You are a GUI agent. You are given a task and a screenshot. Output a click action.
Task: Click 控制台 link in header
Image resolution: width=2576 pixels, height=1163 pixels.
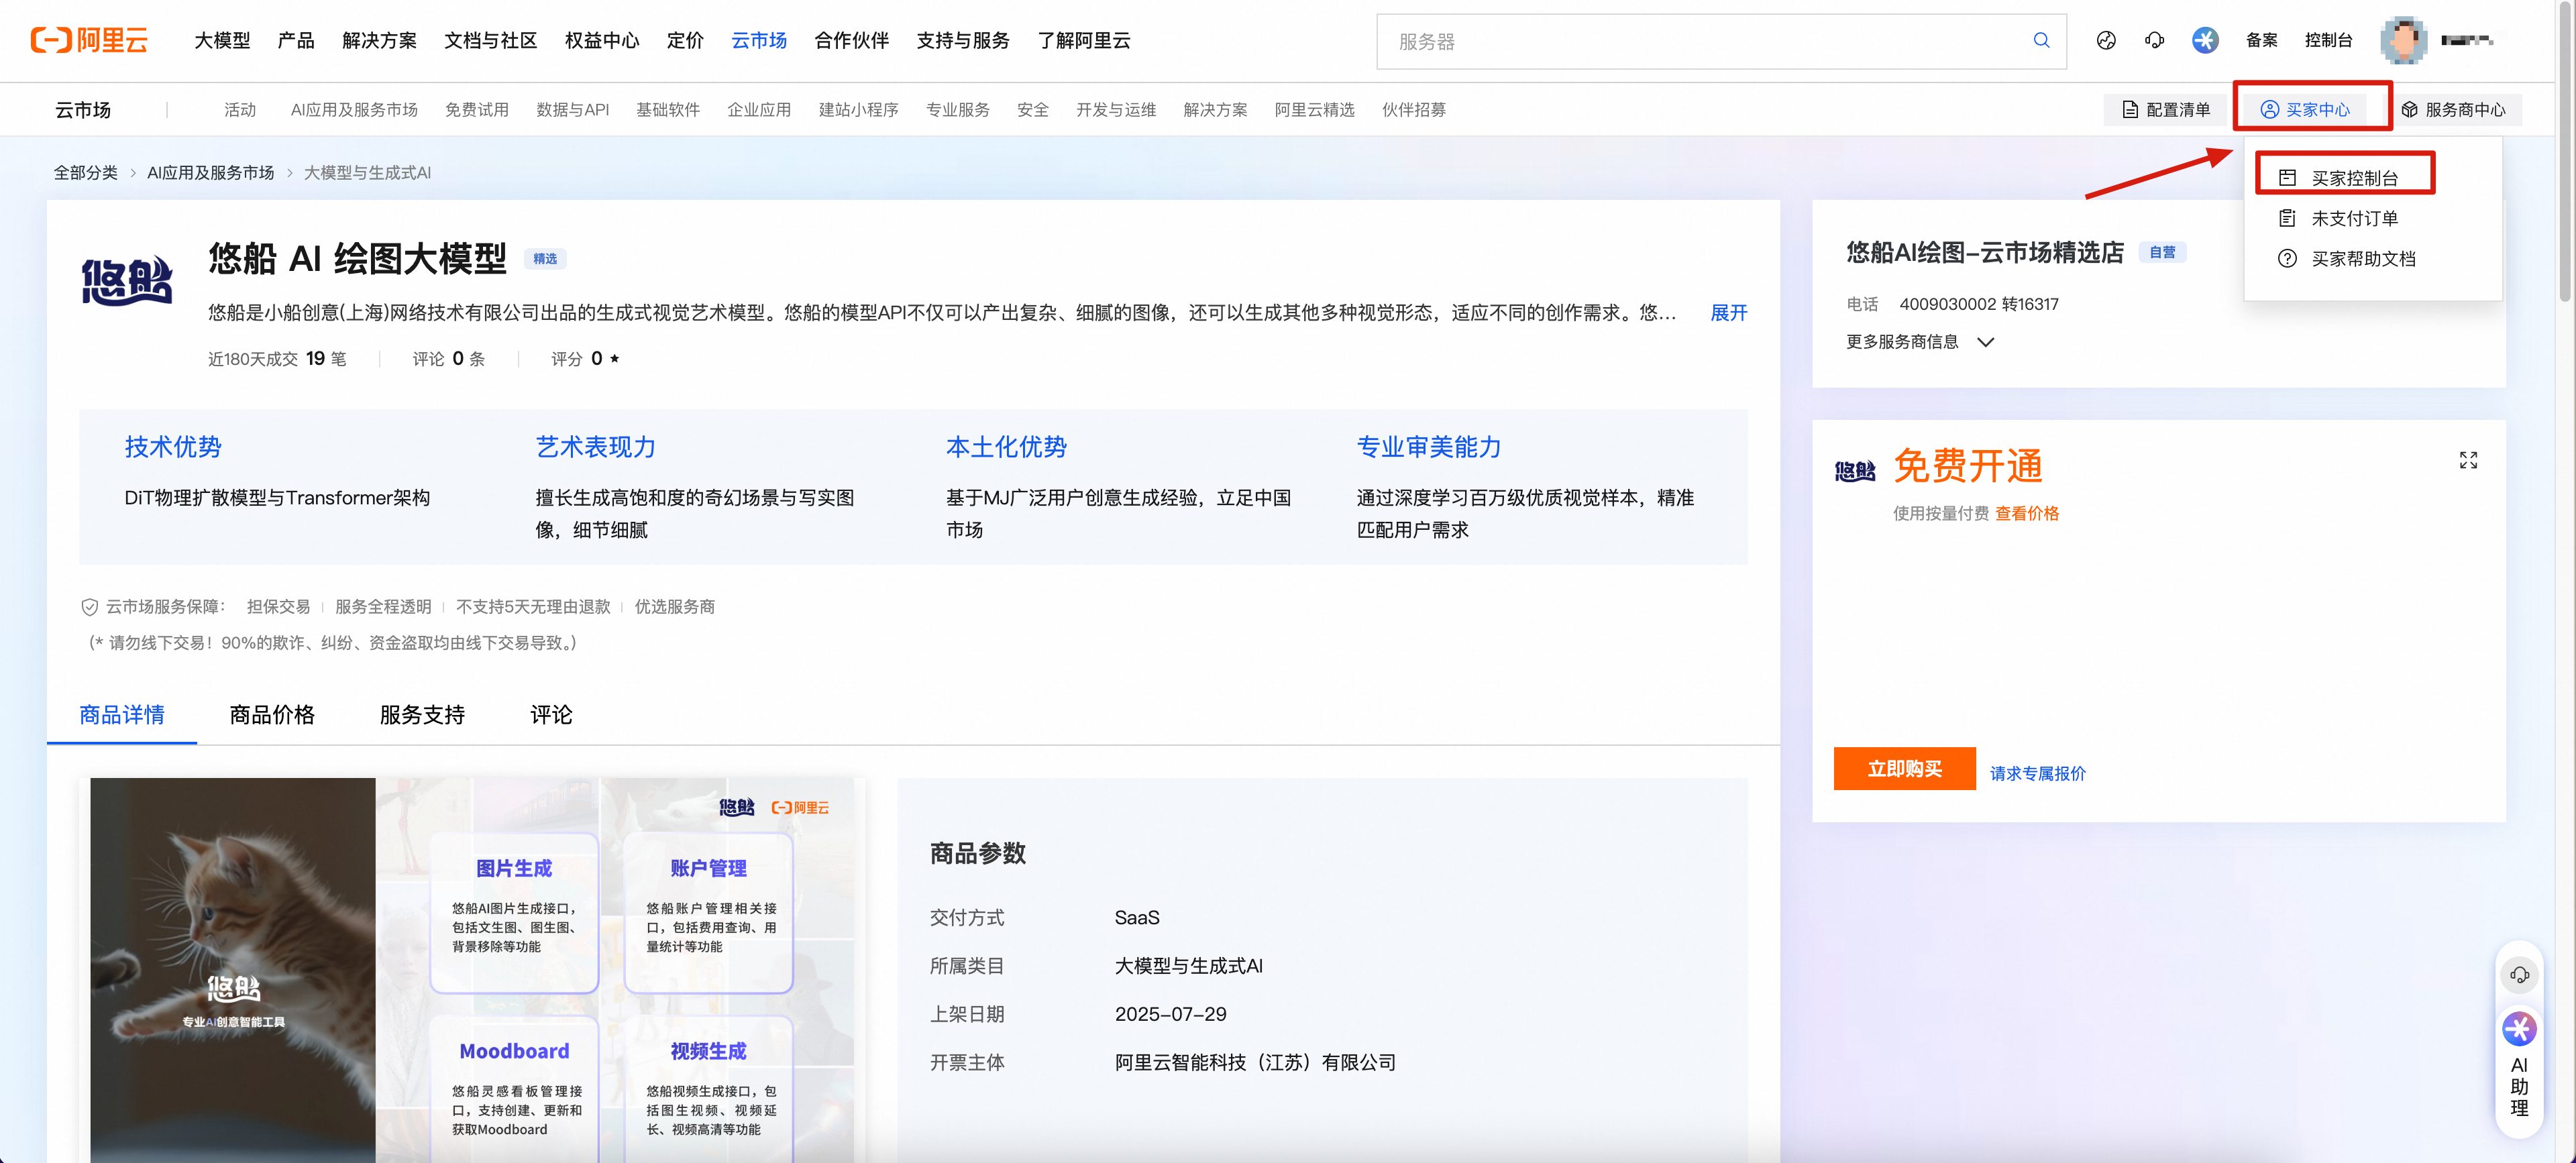(x=2328, y=40)
